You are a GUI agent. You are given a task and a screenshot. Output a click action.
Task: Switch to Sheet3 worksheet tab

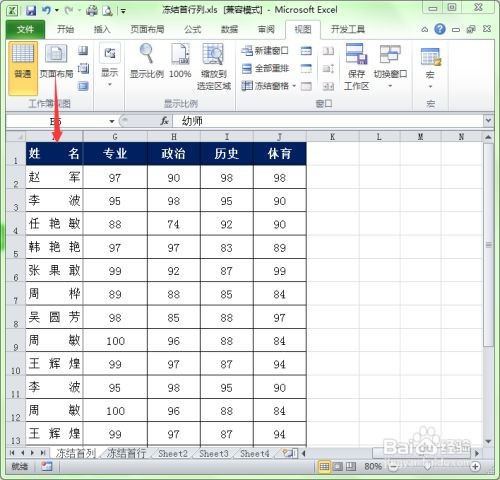214,453
